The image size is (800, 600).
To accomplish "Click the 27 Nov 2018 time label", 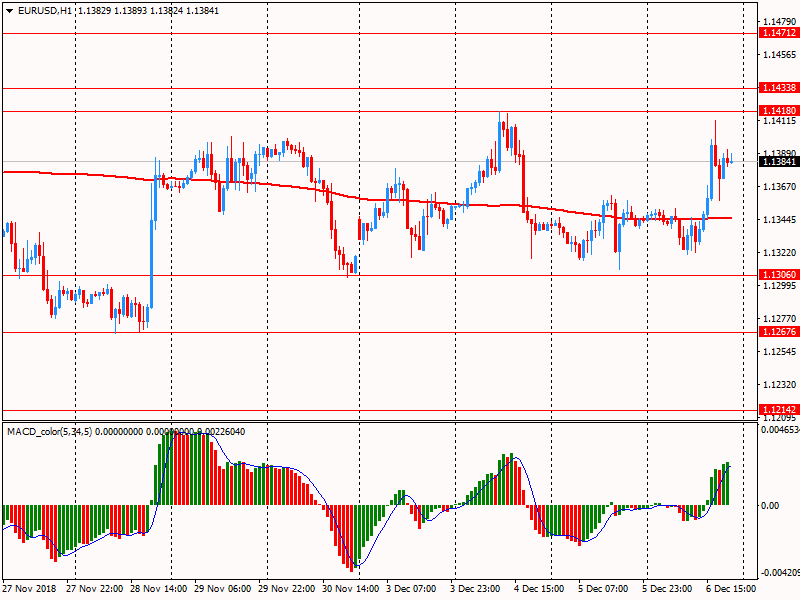I will pyautogui.click(x=30, y=589).
